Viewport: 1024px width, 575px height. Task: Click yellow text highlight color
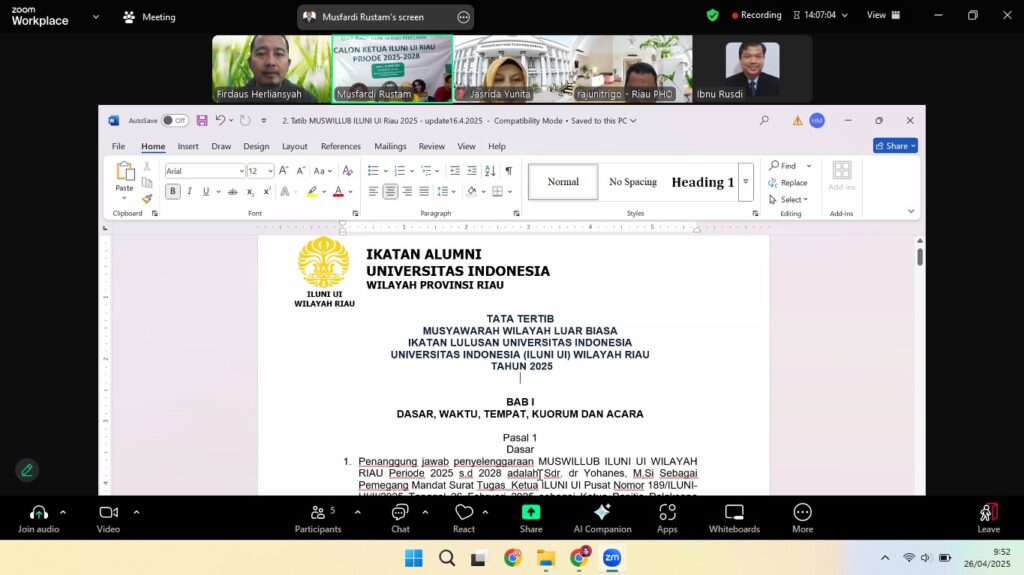pos(312,191)
